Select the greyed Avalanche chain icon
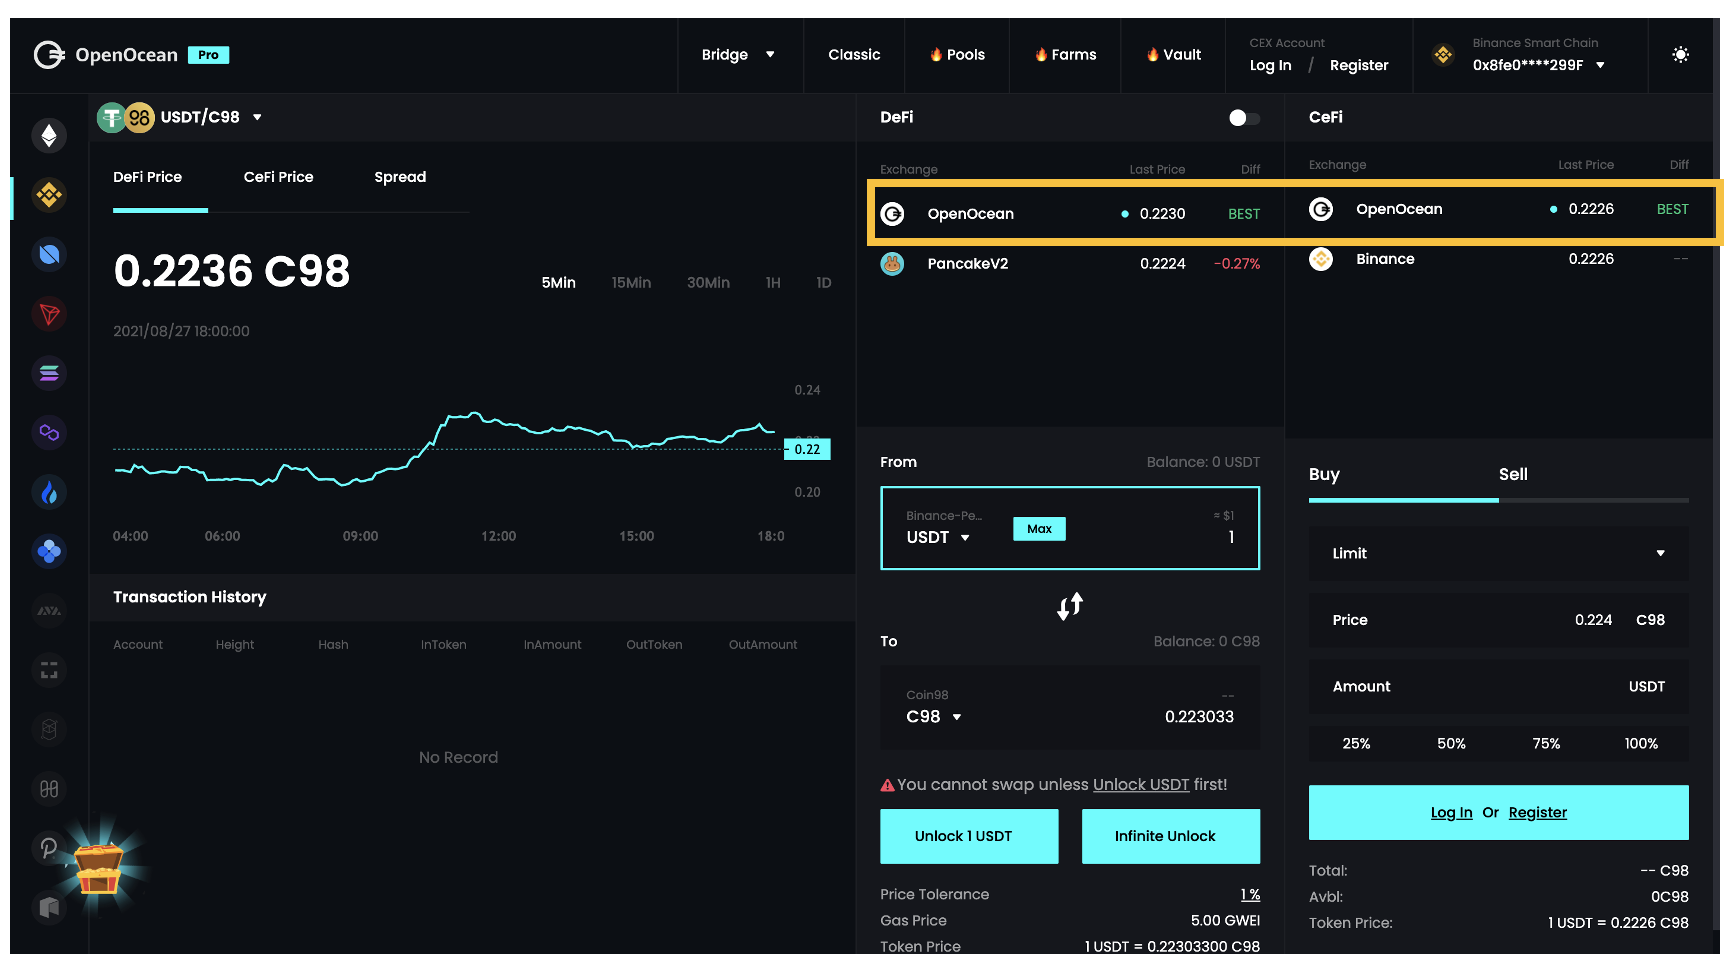The image size is (1732, 970). tap(49, 610)
